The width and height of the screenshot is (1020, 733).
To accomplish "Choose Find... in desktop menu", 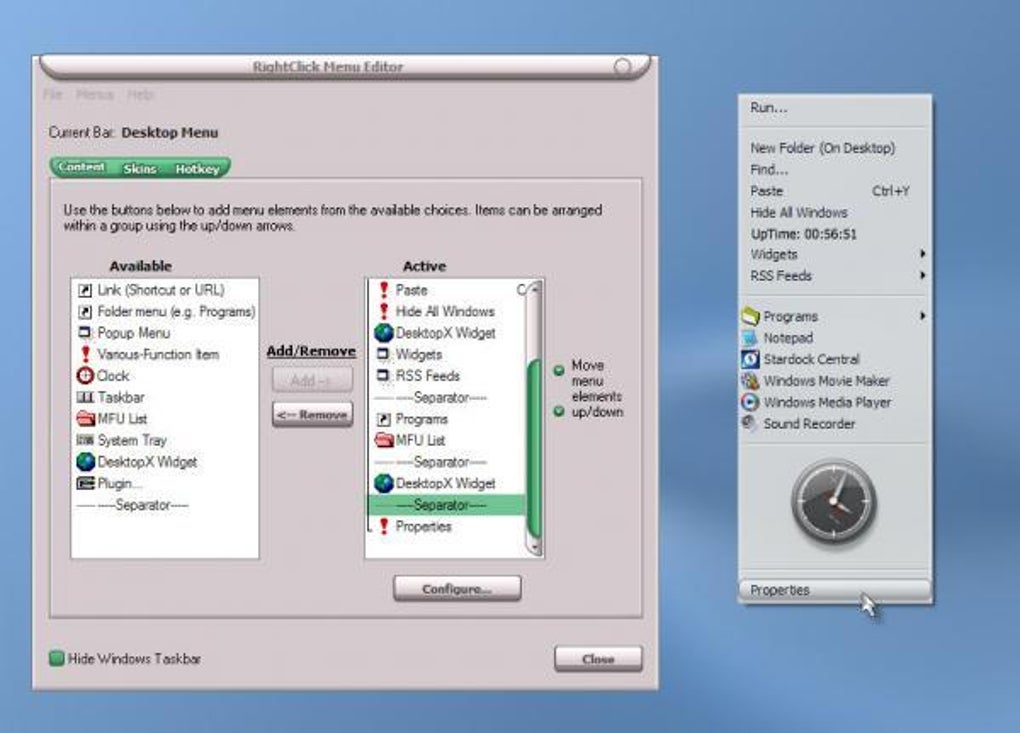I will pyautogui.click(x=835, y=170).
